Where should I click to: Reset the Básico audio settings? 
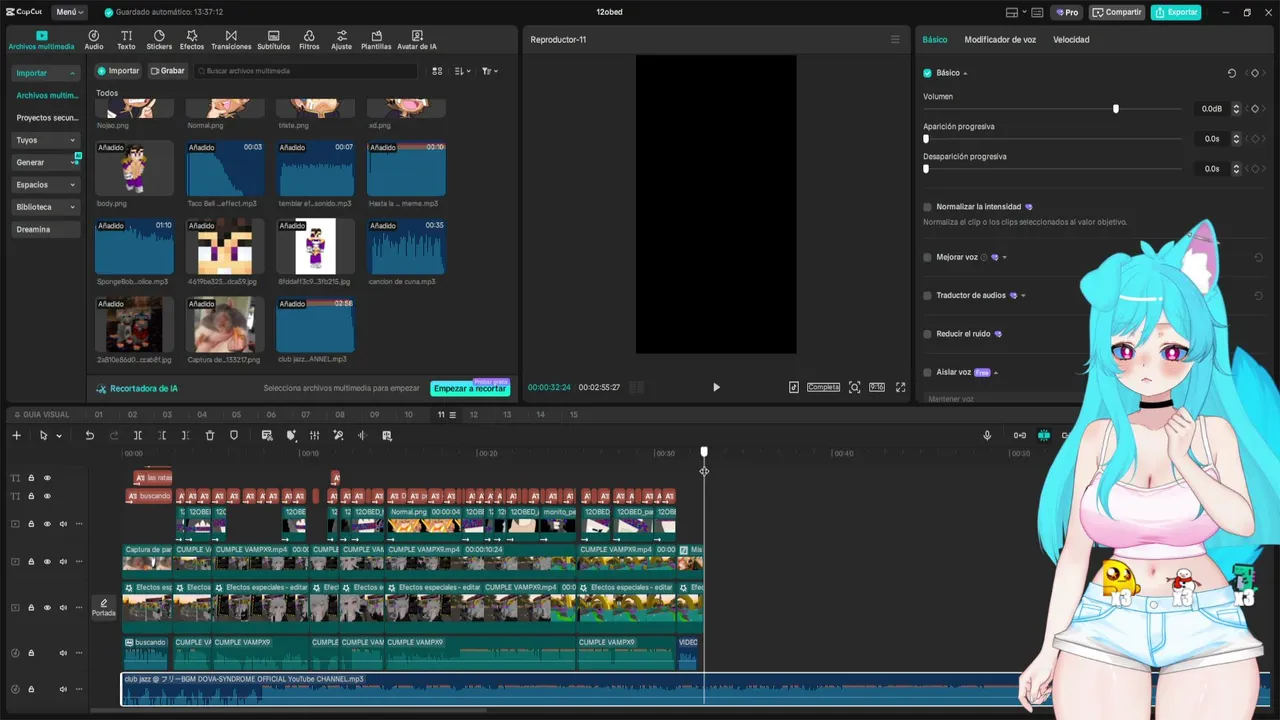coord(1231,73)
